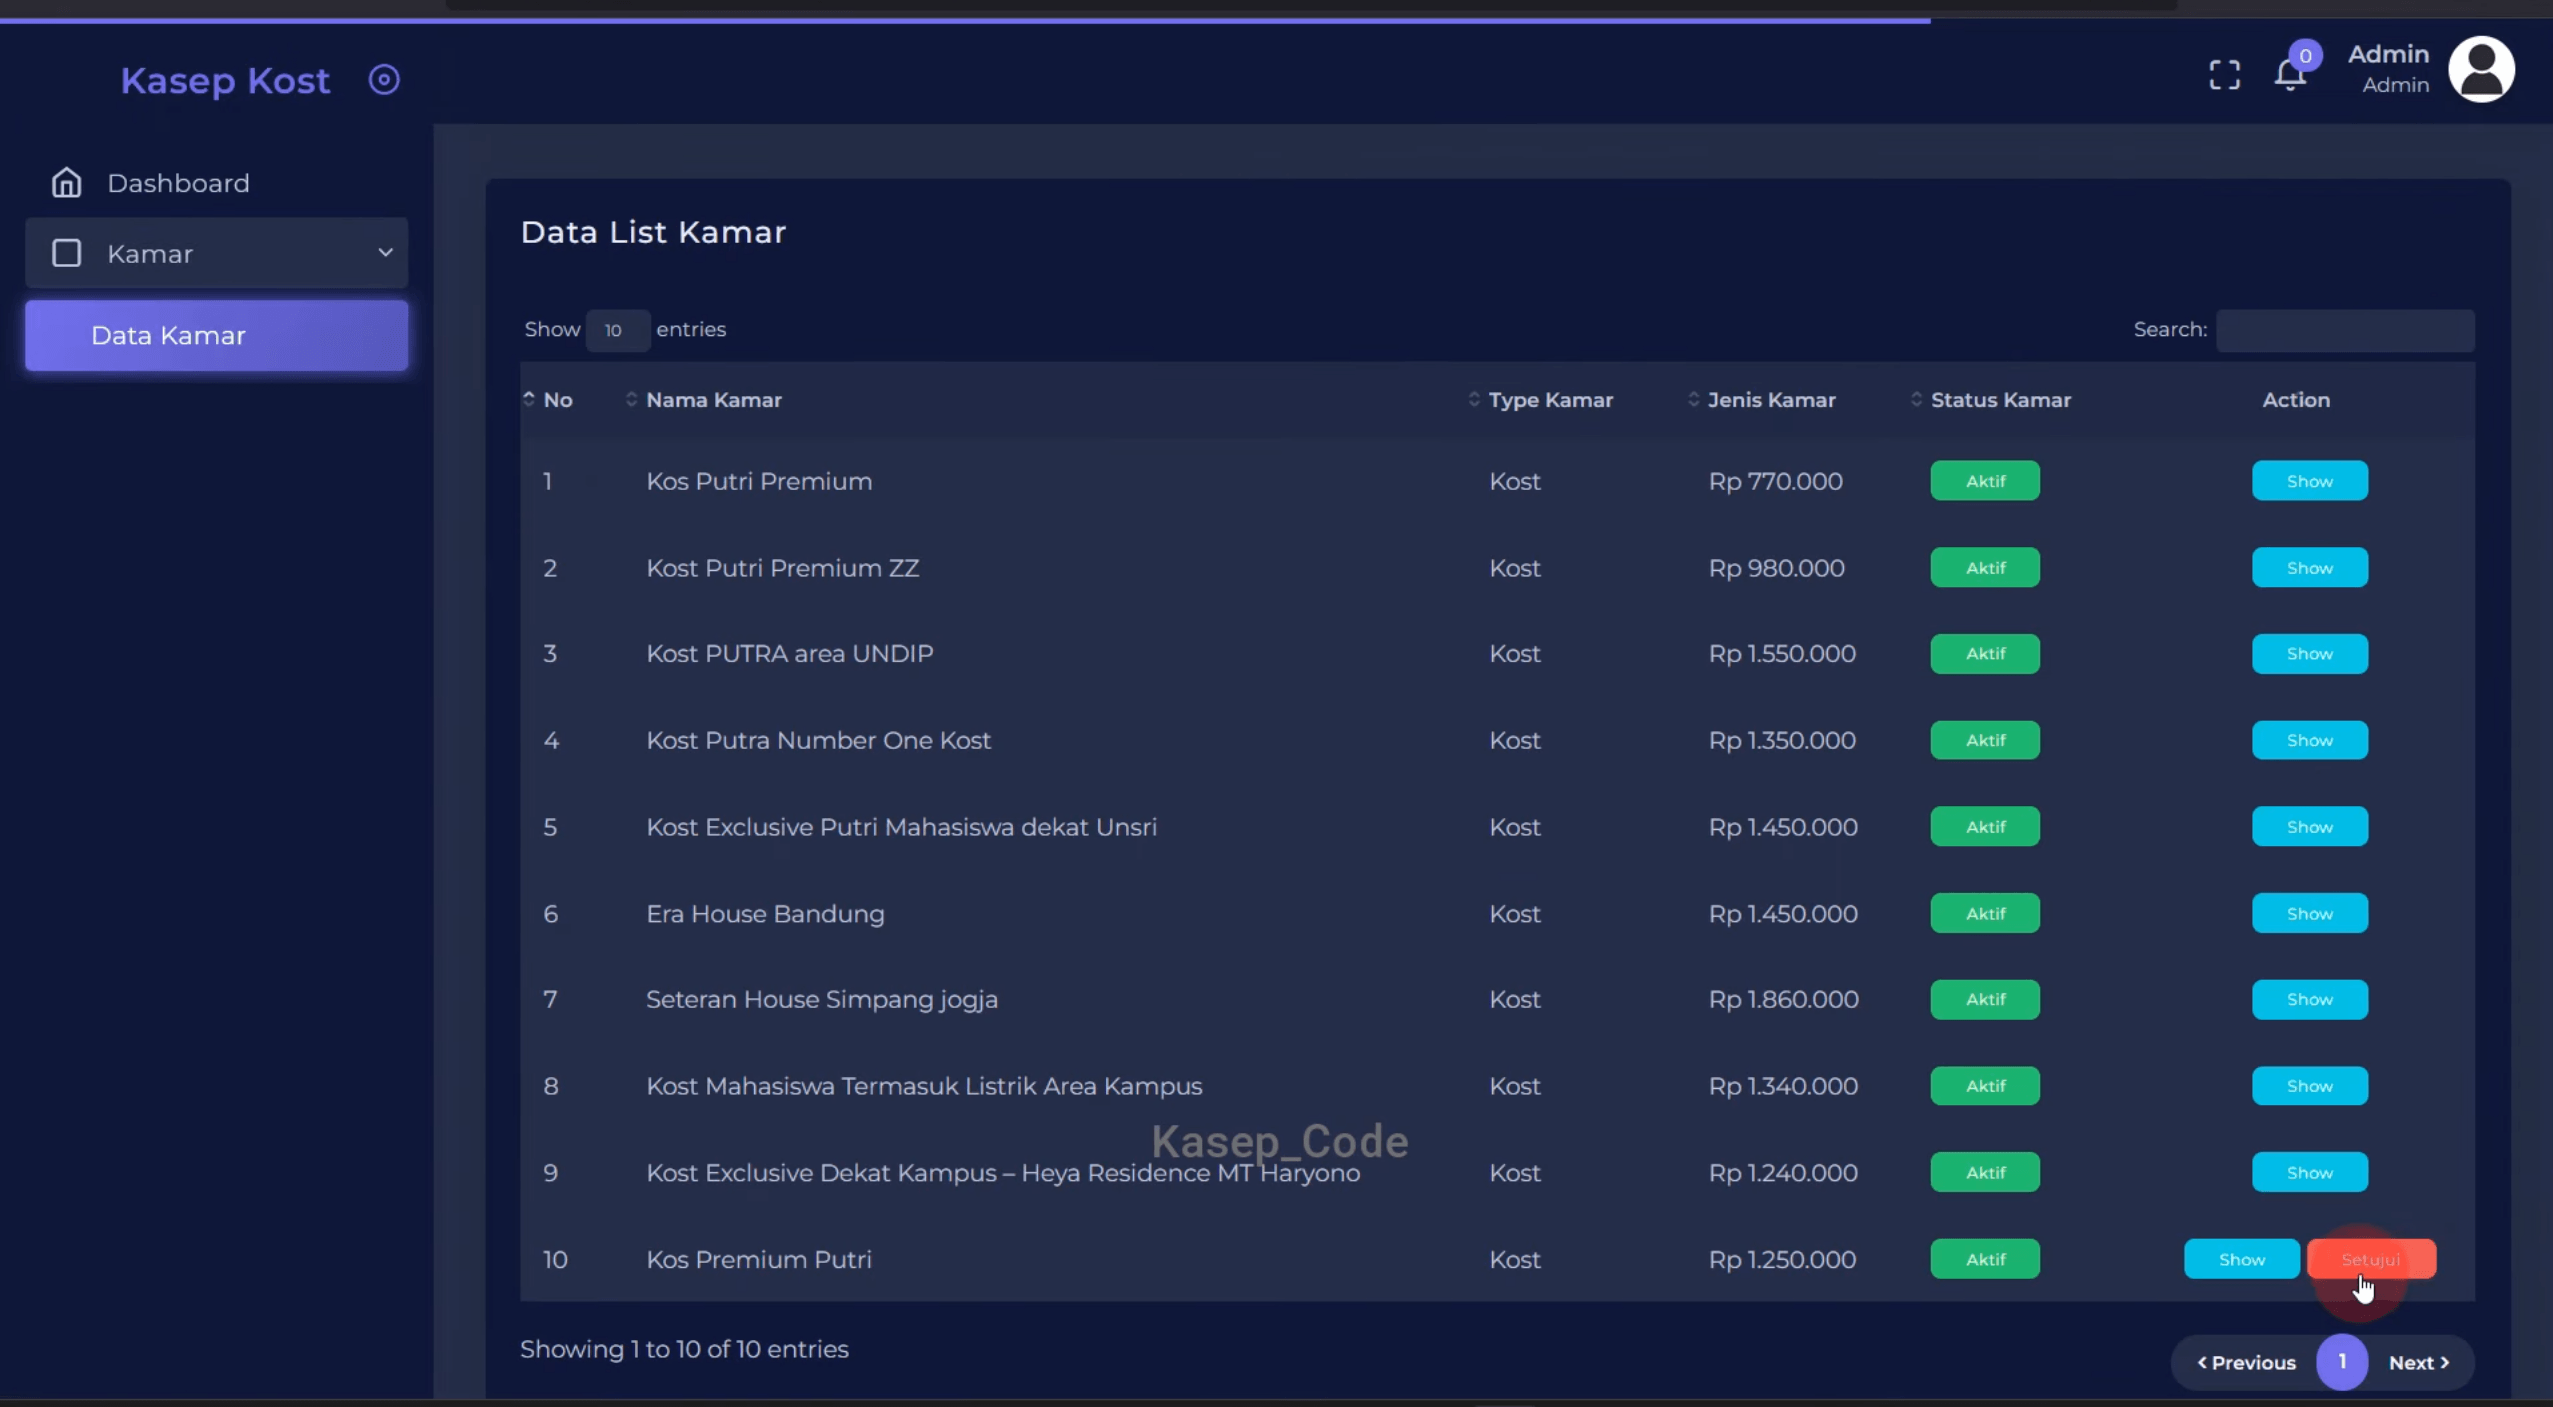Click Aktif badge for Kos Putri Premium
The image size is (2553, 1407).
[x=1985, y=481]
